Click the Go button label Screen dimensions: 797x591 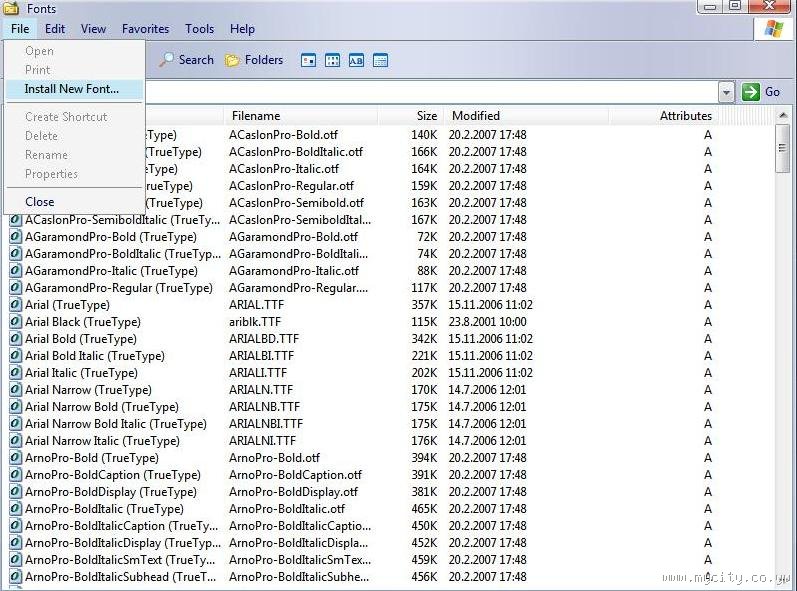click(772, 92)
